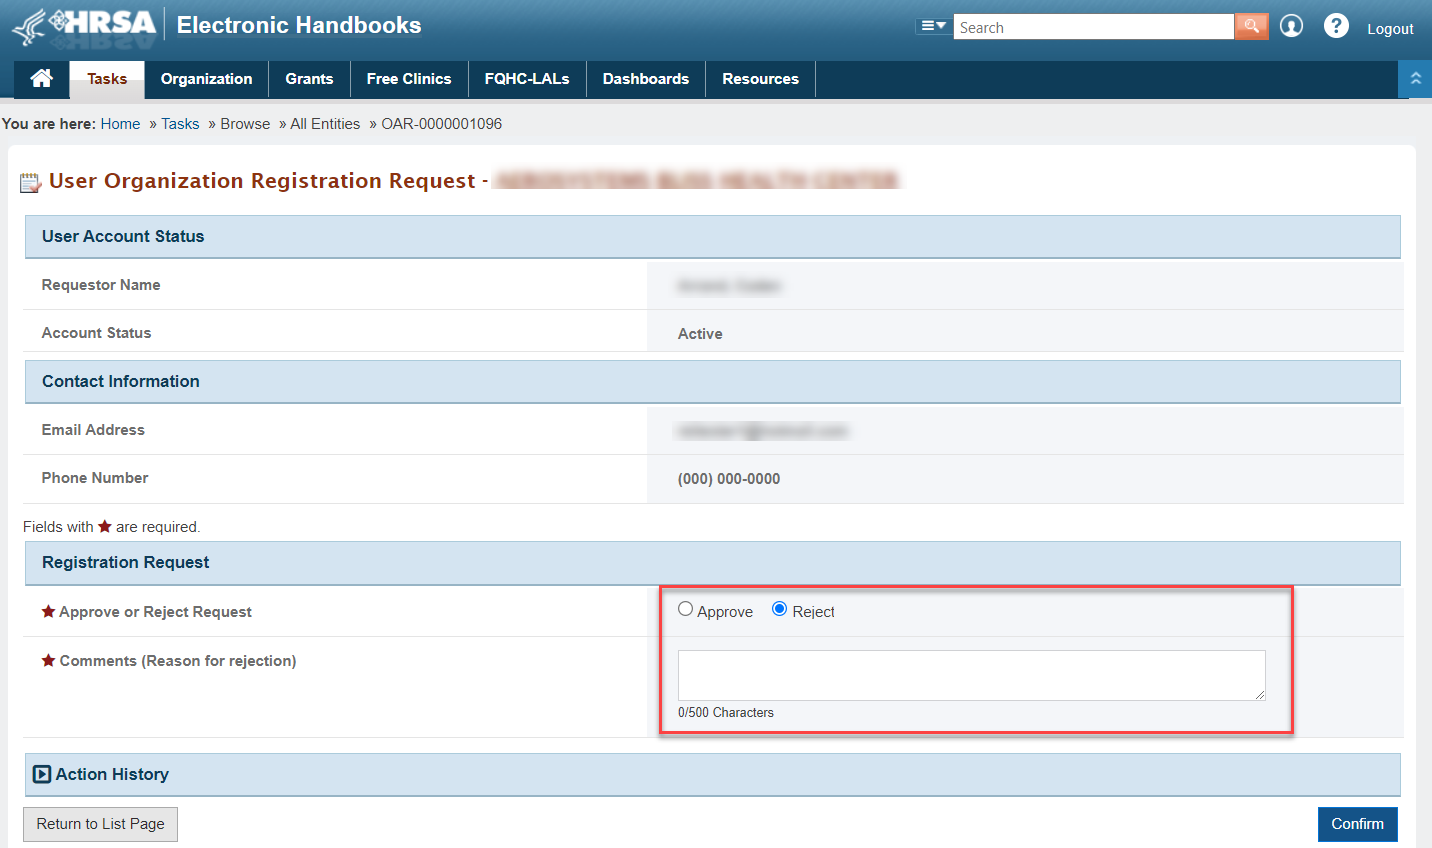Open the search options dropdown

click(933, 26)
